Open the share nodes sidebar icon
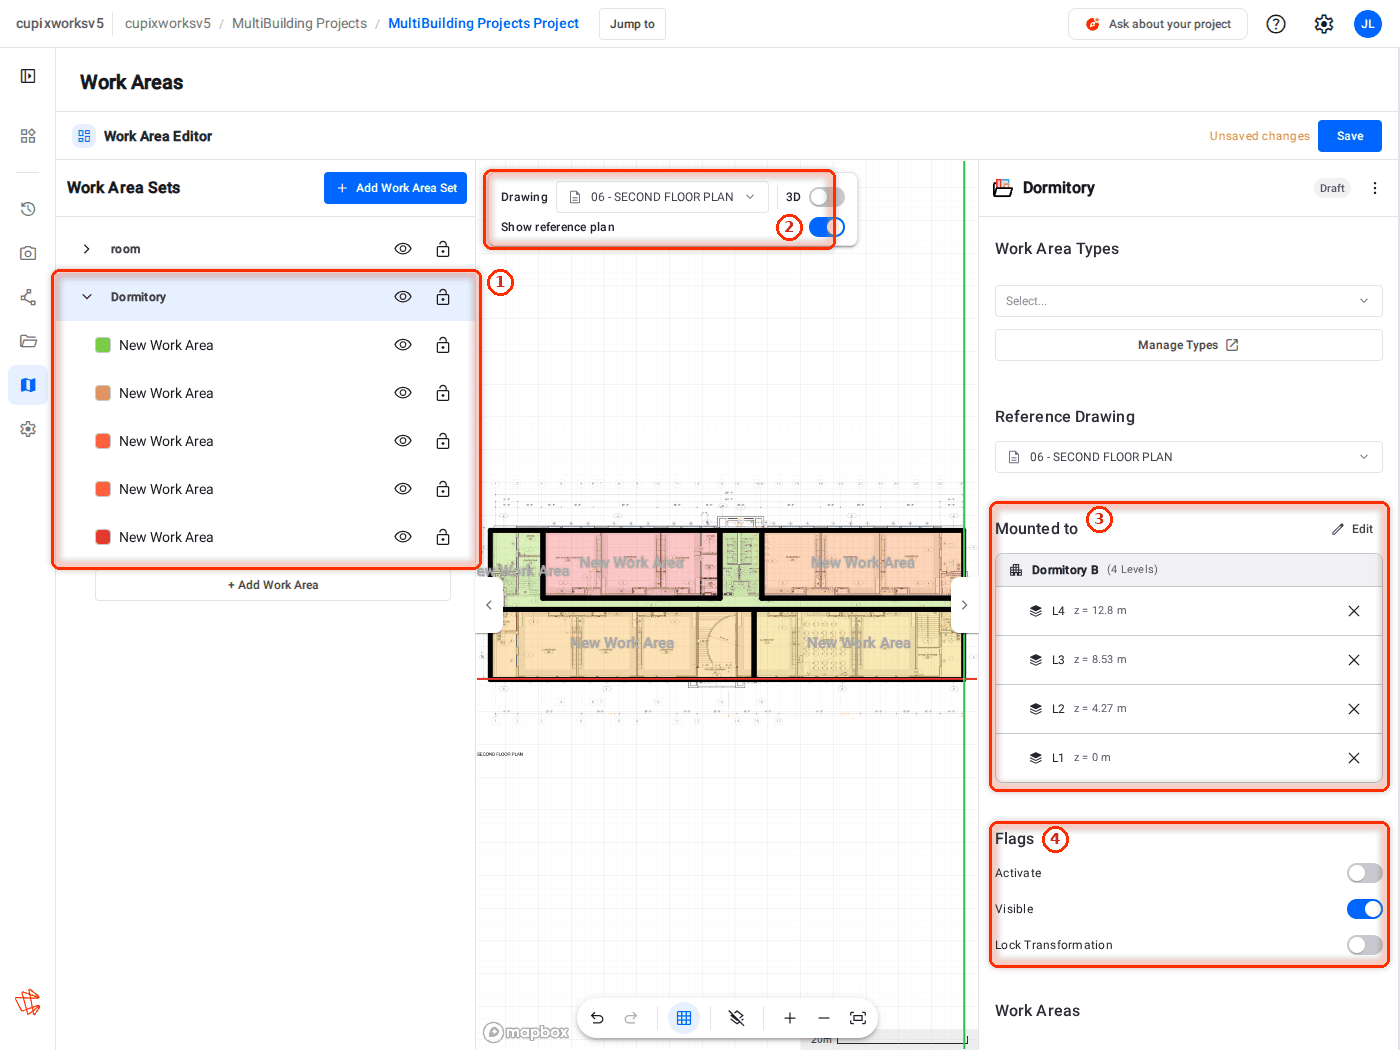Screen dimensions: 1400x1050 point(28,297)
